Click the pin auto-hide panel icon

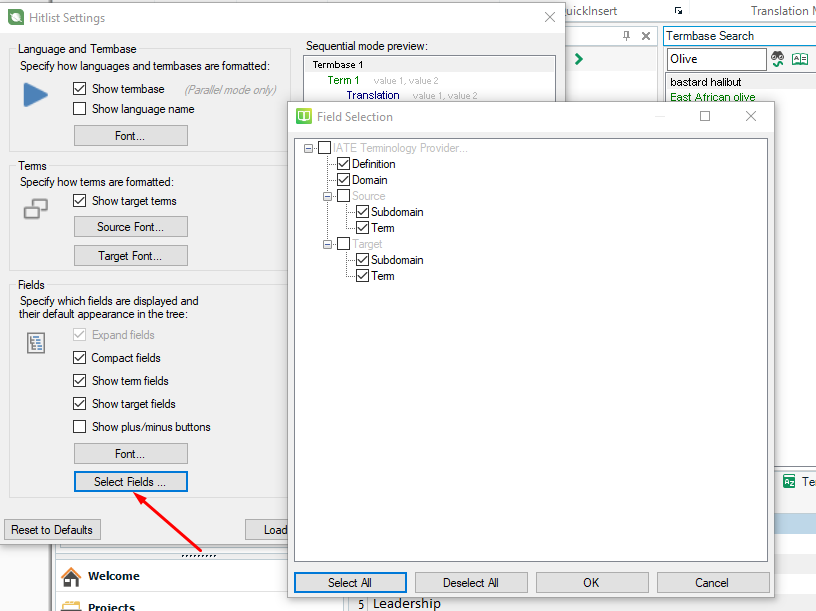click(x=627, y=36)
